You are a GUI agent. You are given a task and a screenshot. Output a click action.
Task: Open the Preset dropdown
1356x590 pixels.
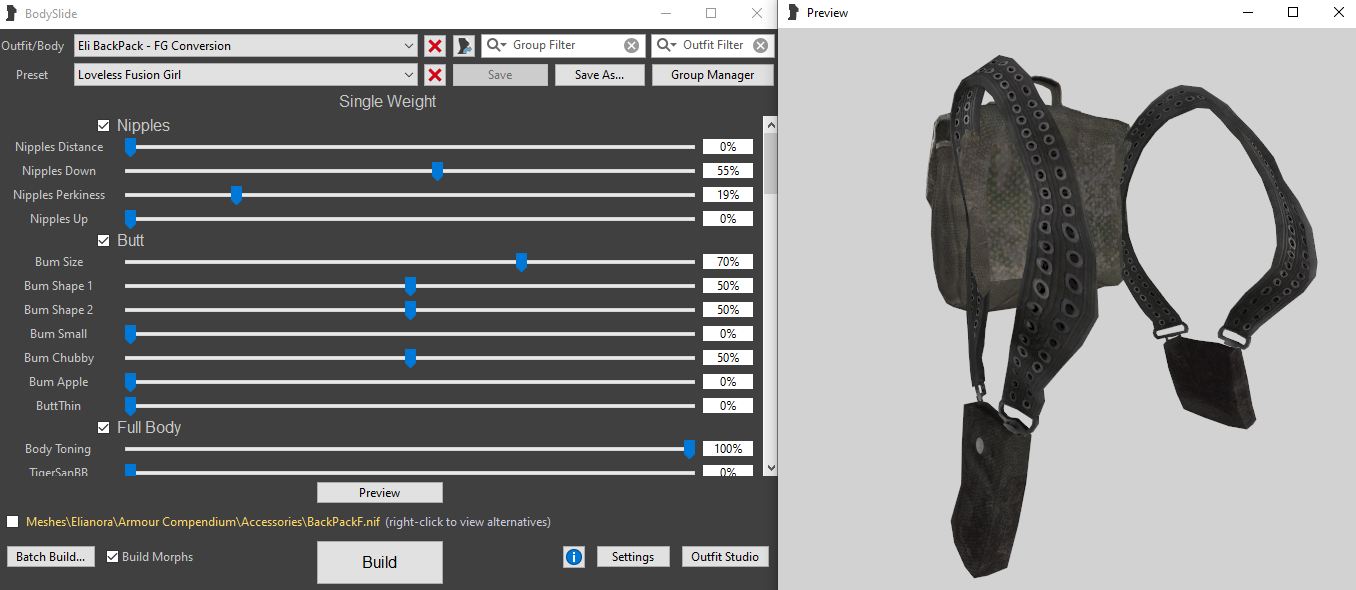246,75
